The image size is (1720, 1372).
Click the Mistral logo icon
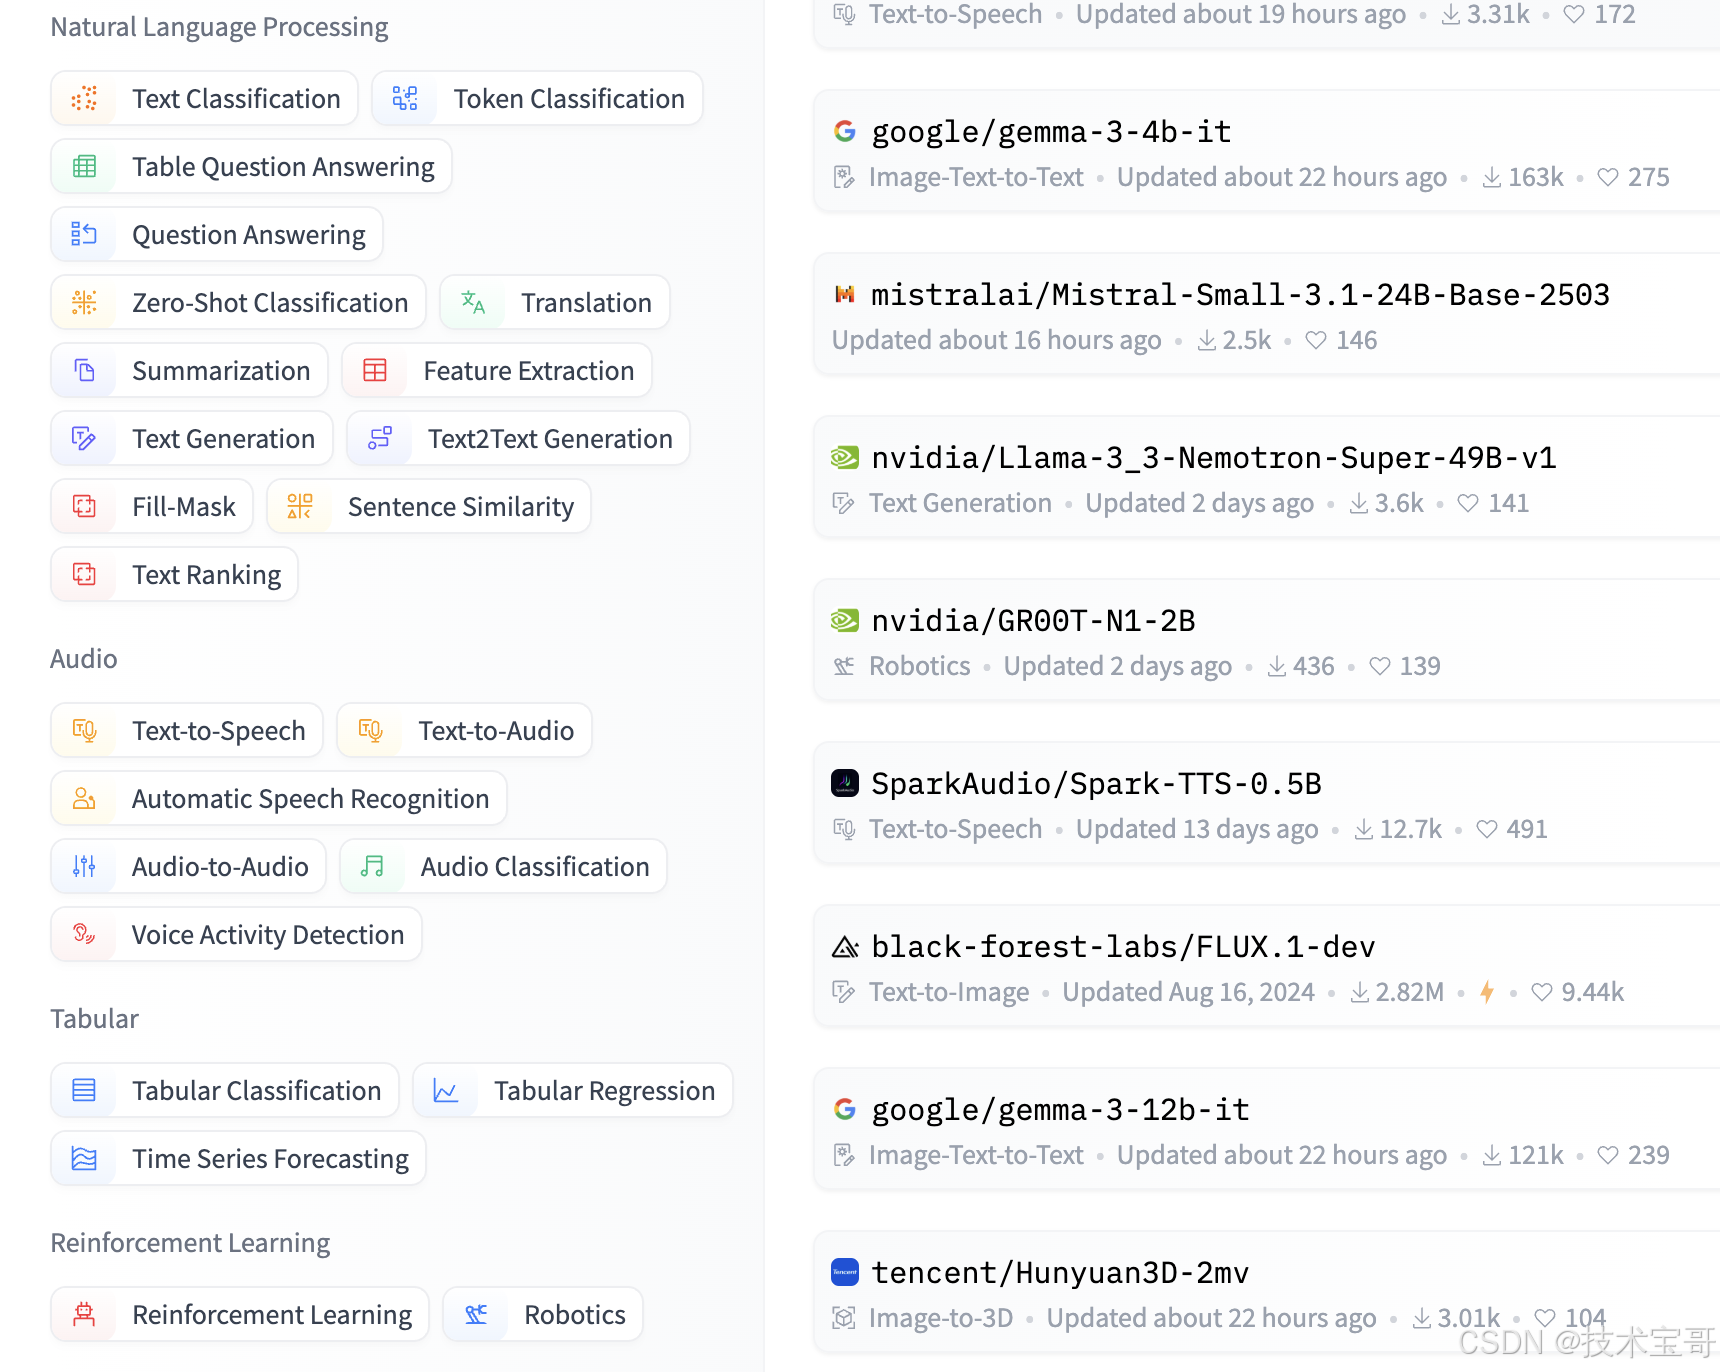pyautogui.click(x=845, y=294)
